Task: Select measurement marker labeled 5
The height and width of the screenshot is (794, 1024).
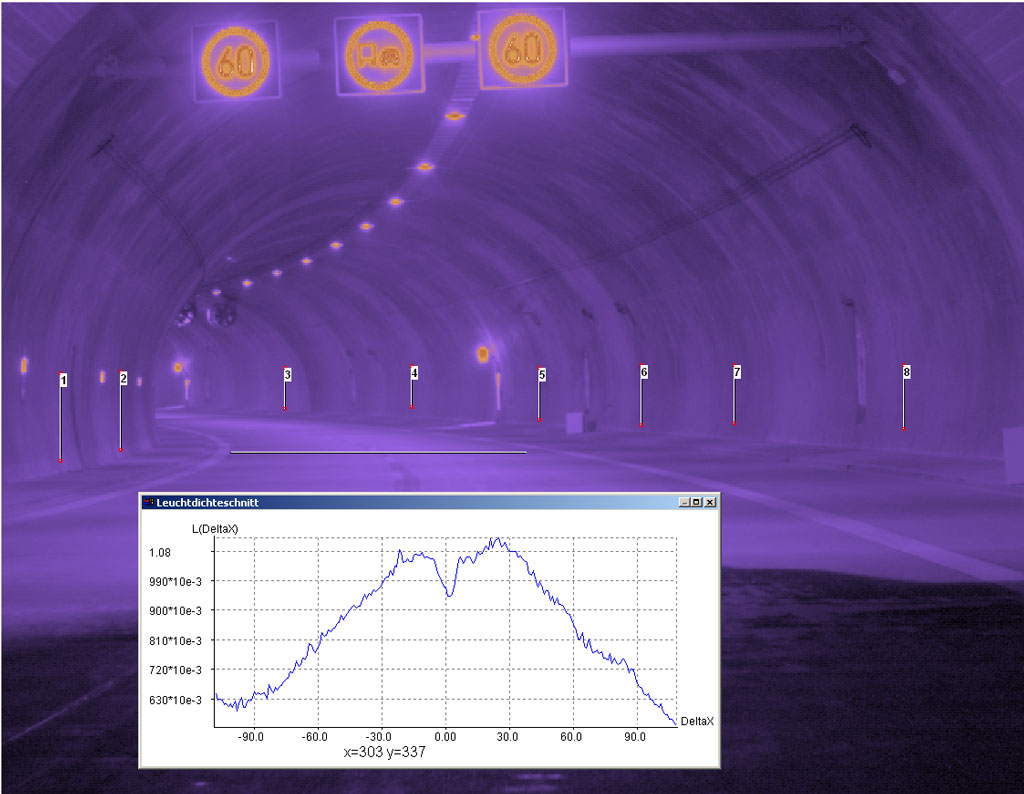Action: pyautogui.click(x=542, y=375)
